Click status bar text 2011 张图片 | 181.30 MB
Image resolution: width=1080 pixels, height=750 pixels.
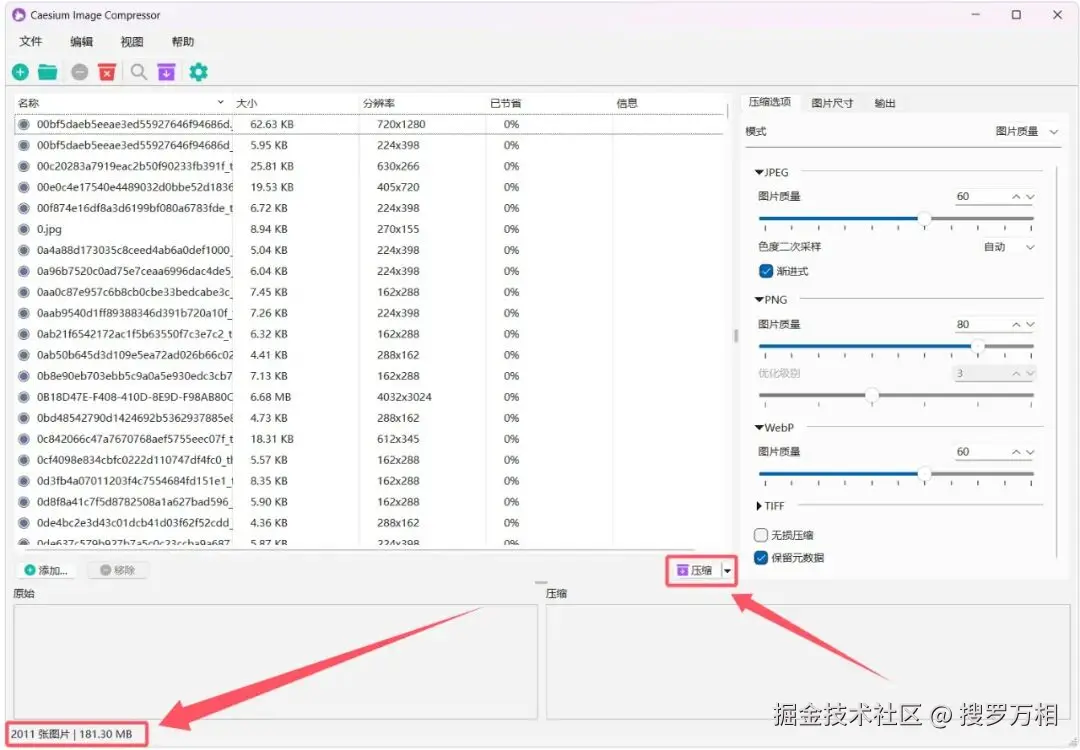(72, 734)
